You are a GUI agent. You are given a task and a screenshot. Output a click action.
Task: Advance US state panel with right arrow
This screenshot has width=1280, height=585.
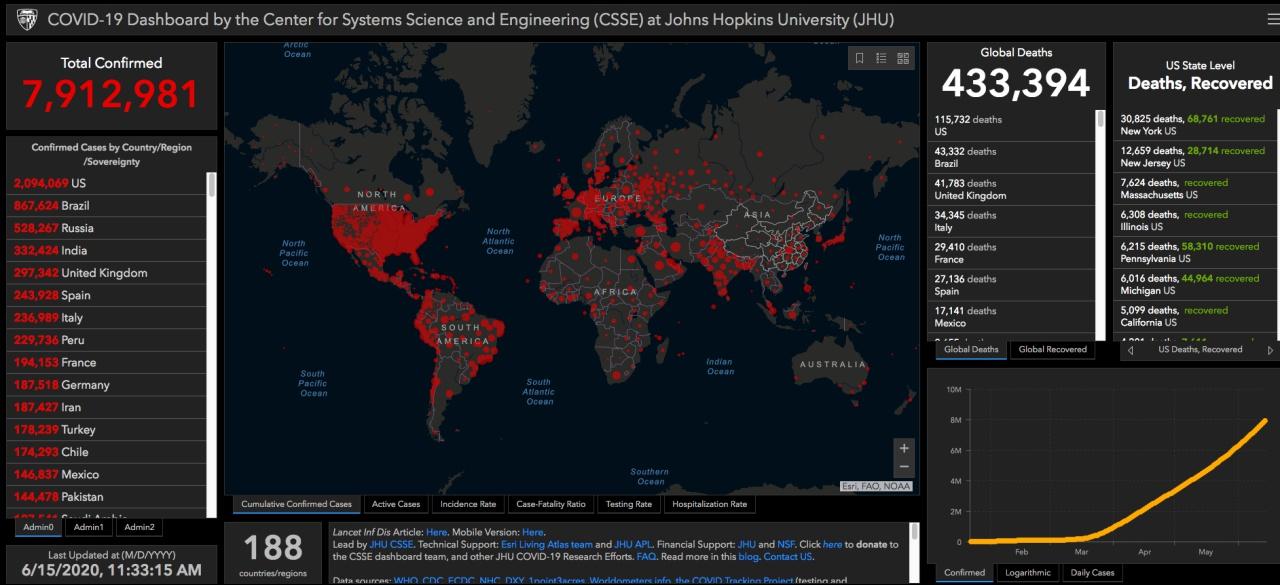[x=1270, y=350]
